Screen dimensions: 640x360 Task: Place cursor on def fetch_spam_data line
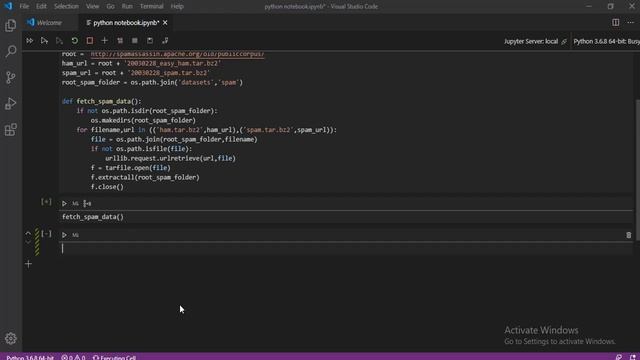tap(102, 101)
